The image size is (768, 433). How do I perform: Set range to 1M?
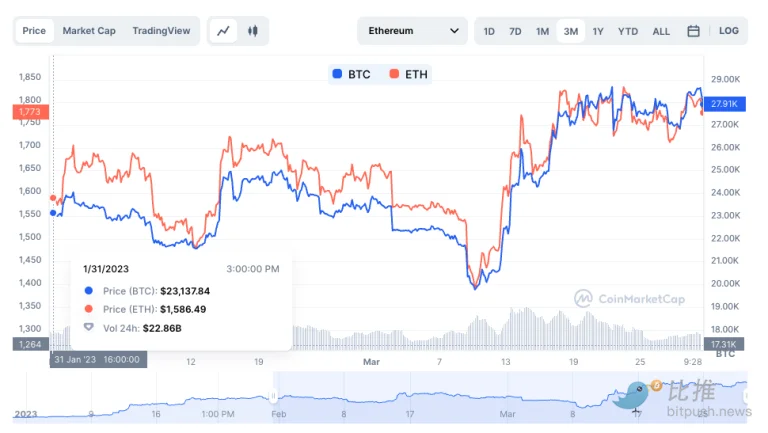[x=542, y=31]
